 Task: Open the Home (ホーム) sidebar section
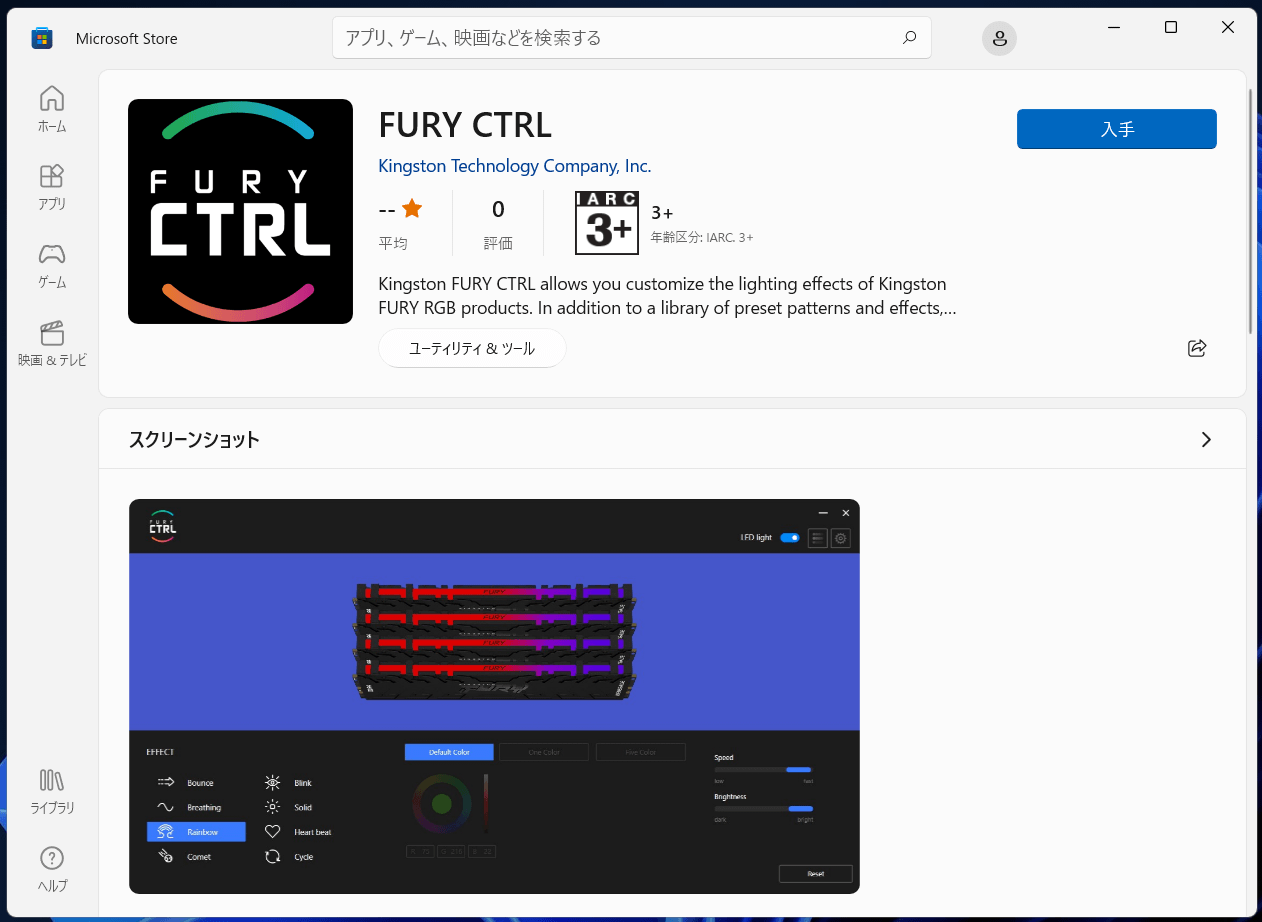tap(52, 109)
